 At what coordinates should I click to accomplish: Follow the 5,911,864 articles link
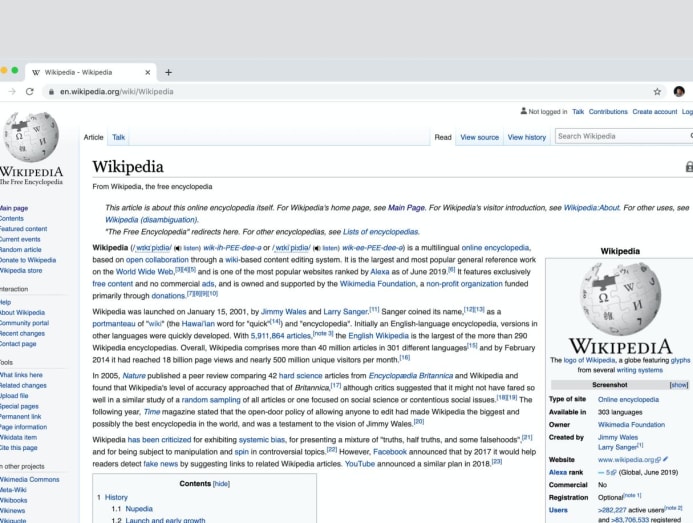(281, 336)
